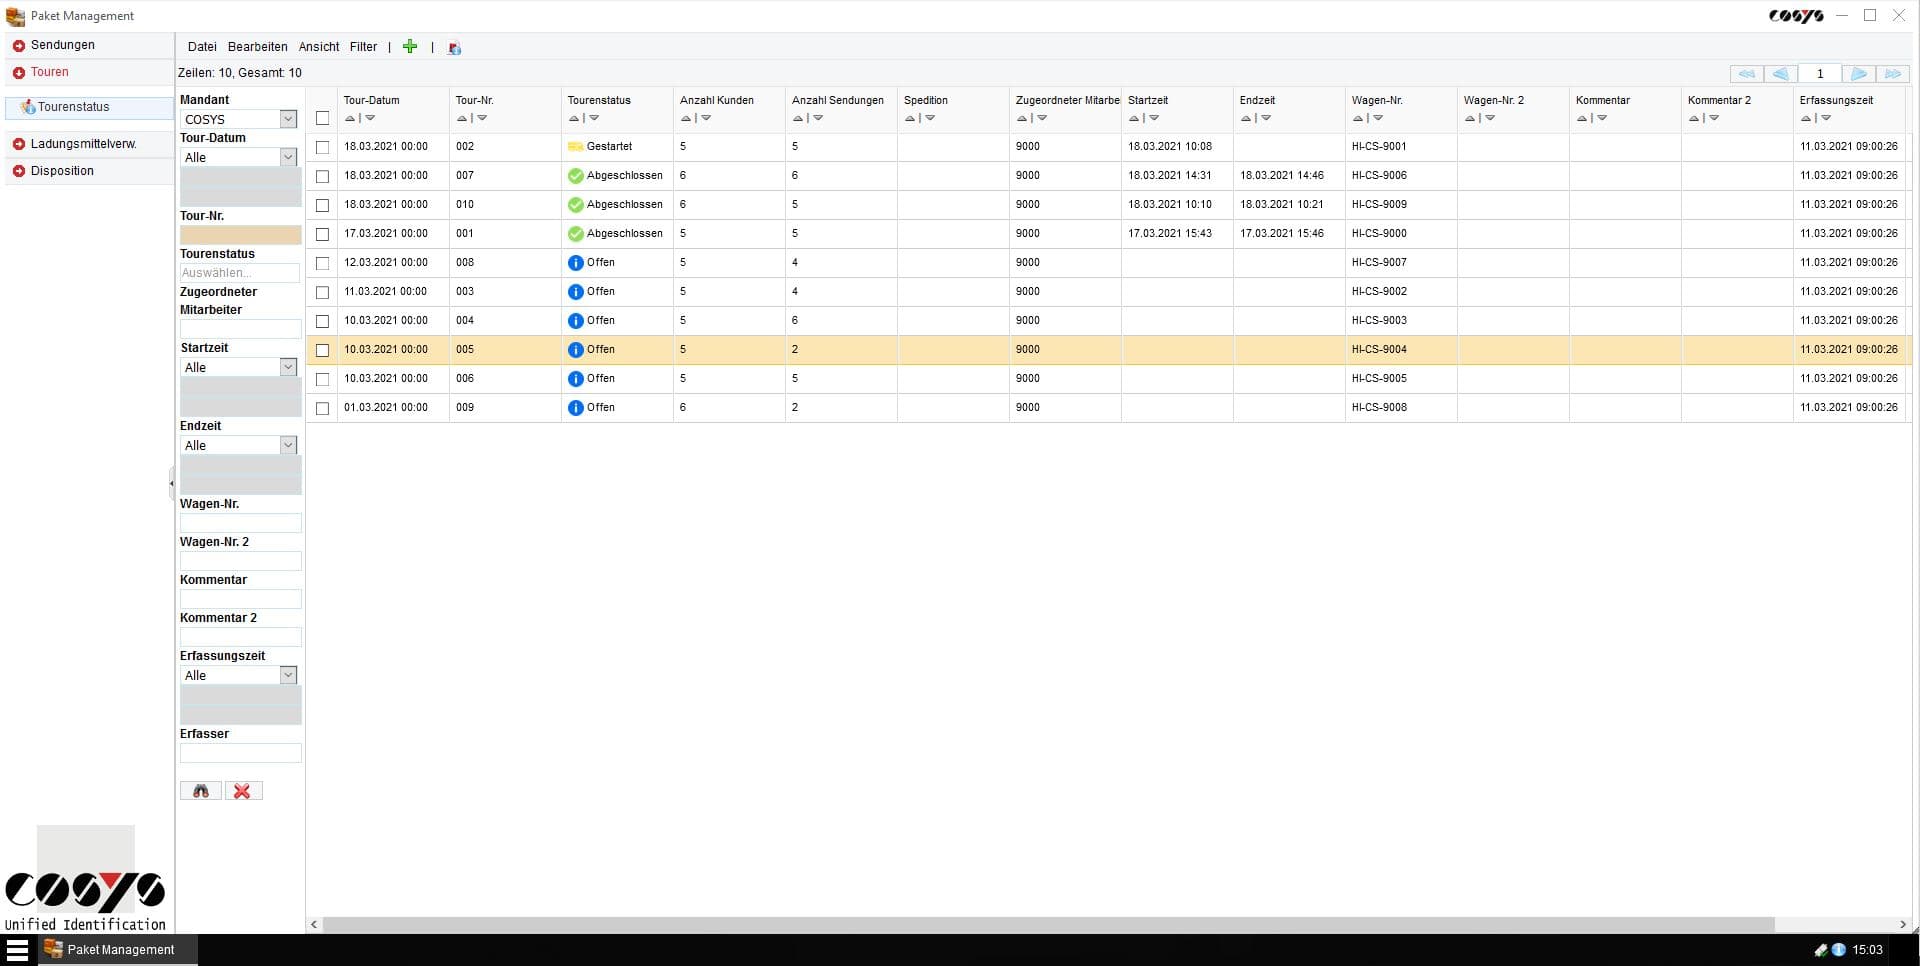The height and width of the screenshot is (966, 1920).
Task: Open the Bearbeiten menu
Action: [257, 46]
